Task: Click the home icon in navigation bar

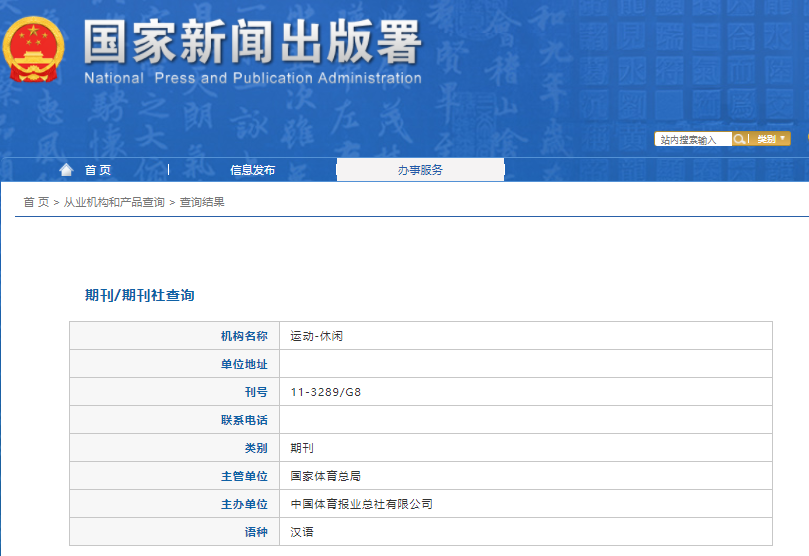Action: pyautogui.click(x=66, y=170)
